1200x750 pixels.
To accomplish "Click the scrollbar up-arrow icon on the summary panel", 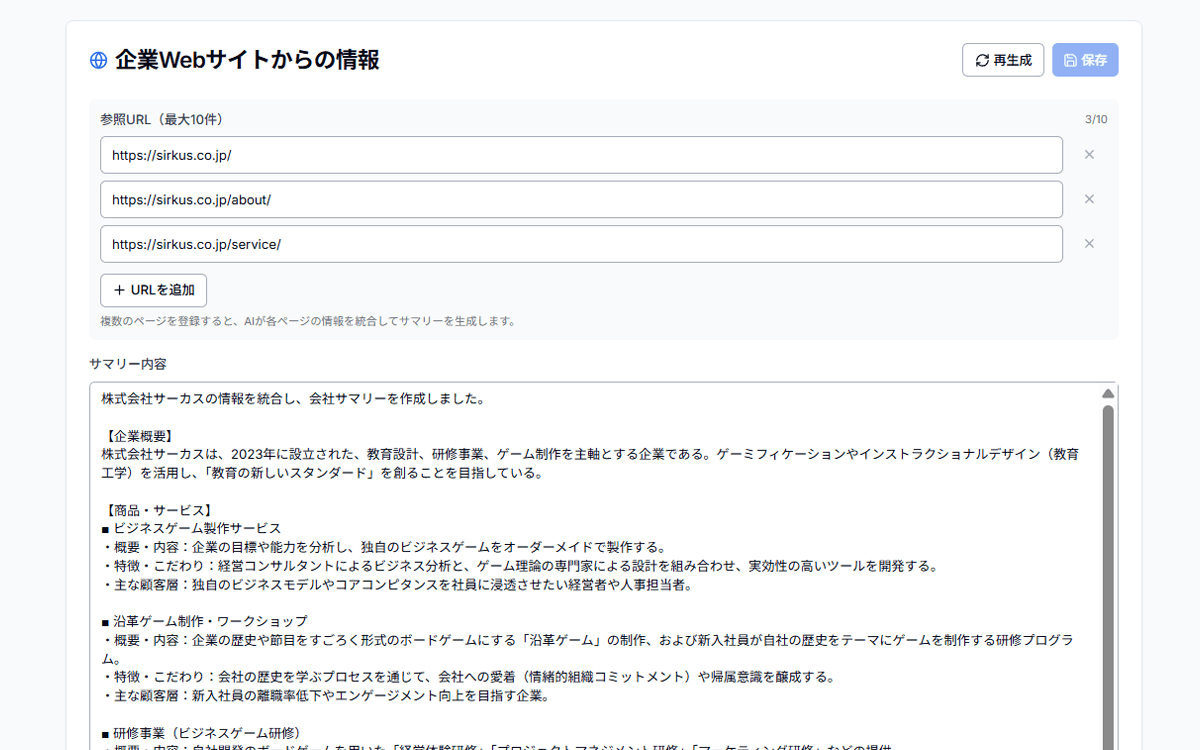I will pyautogui.click(x=1107, y=393).
